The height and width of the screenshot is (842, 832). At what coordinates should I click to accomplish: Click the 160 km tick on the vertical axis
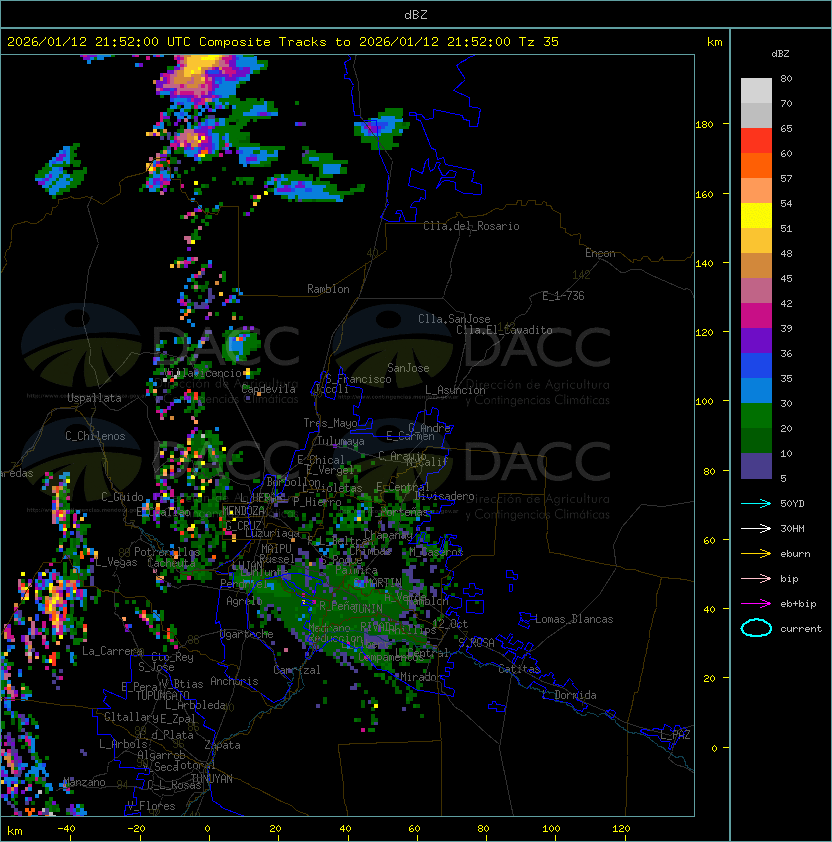pos(704,194)
